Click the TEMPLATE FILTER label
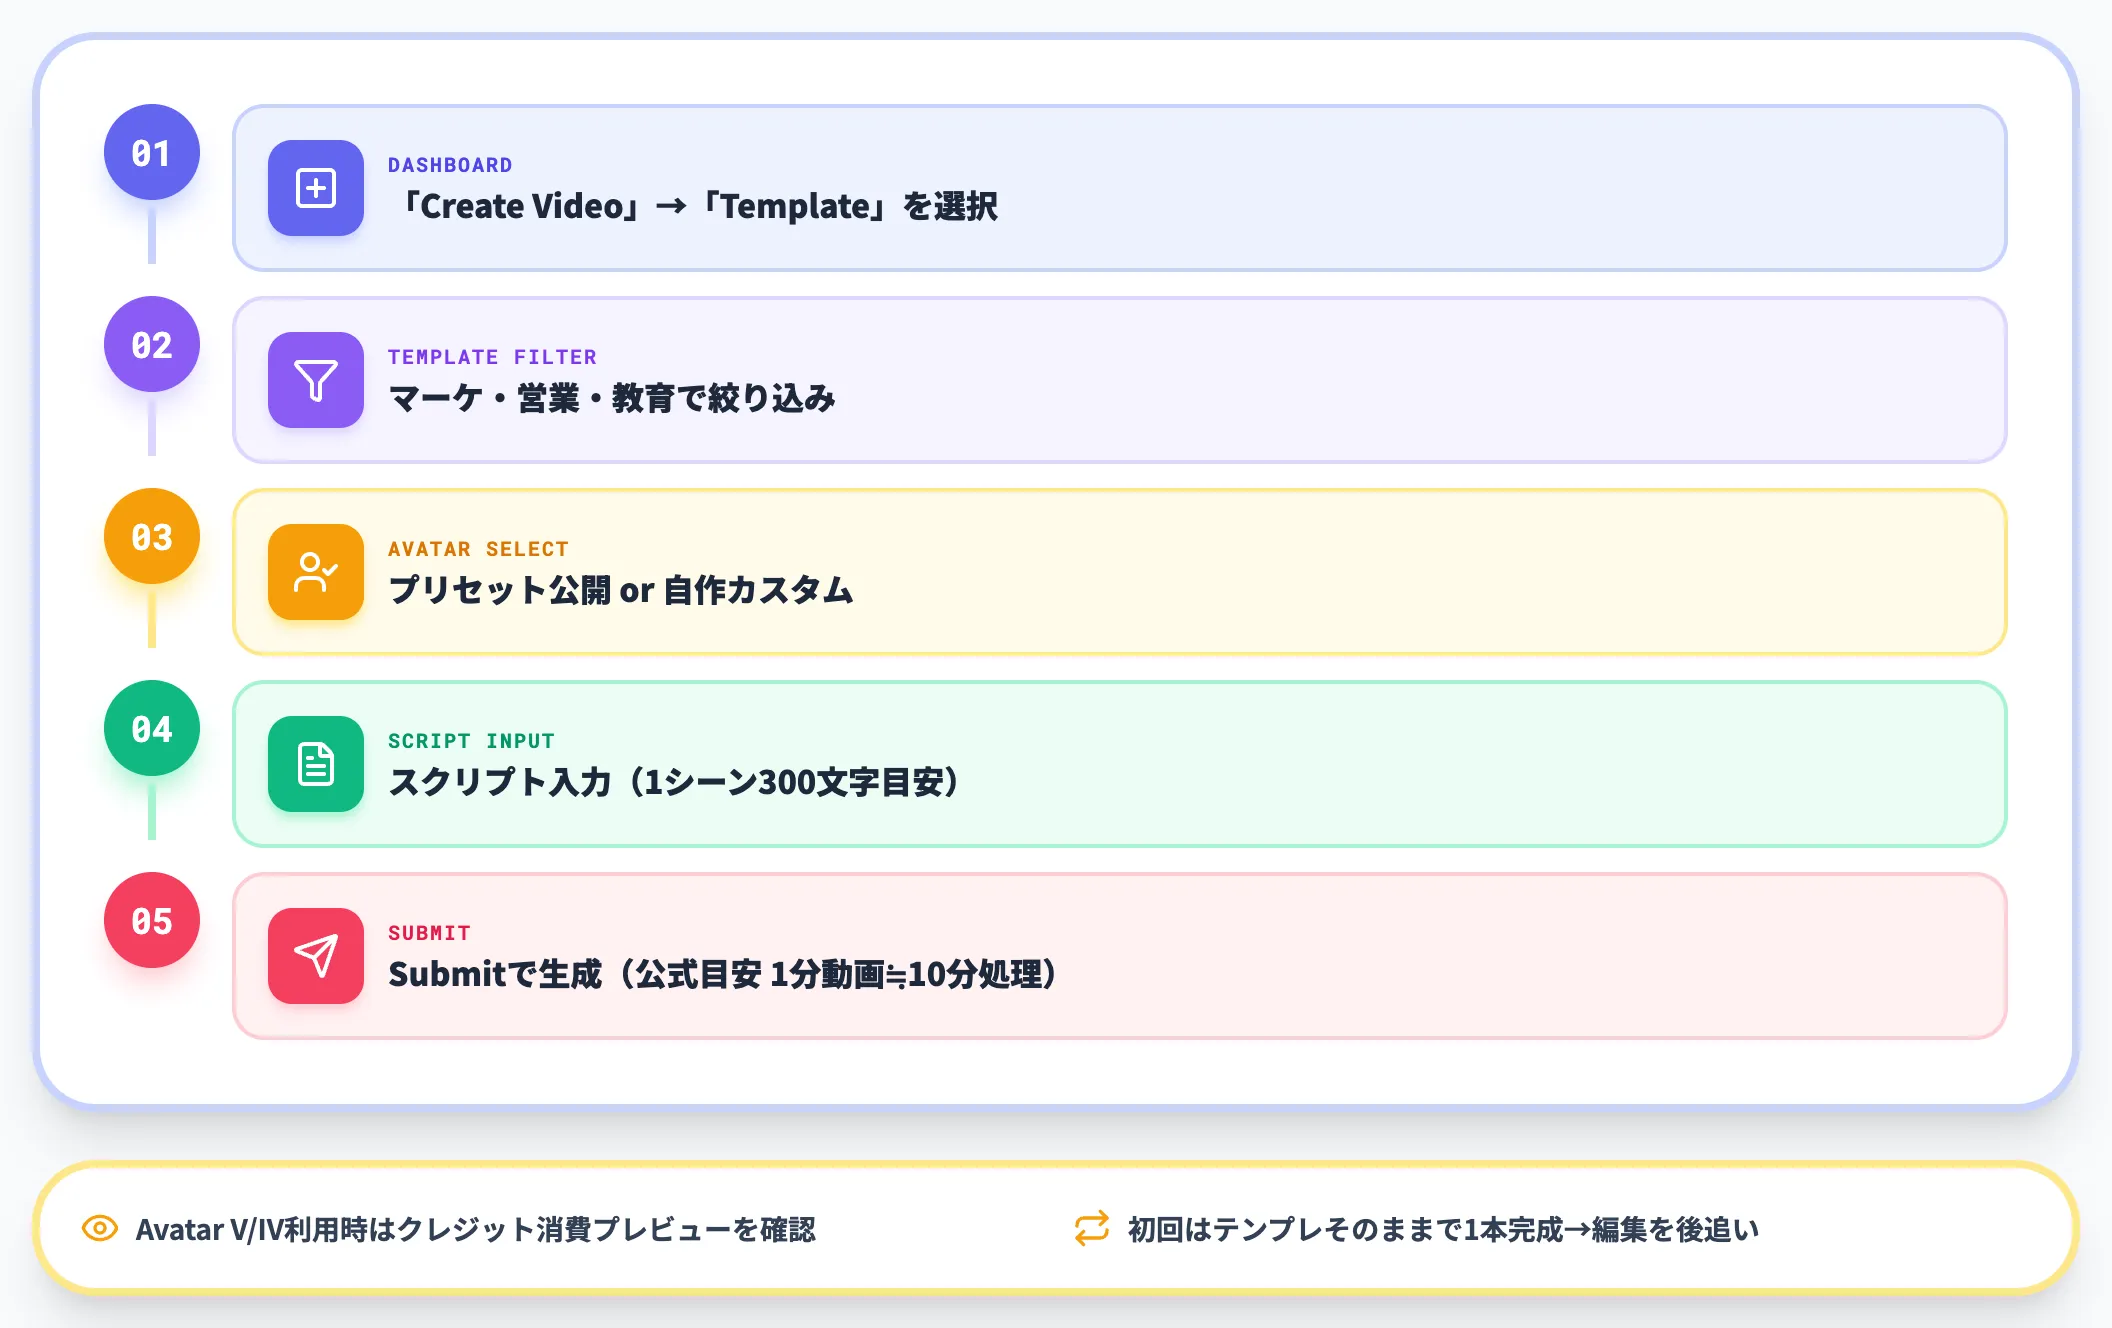The width and height of the screenshot is (2112, 1328). (x=492, y=357)
